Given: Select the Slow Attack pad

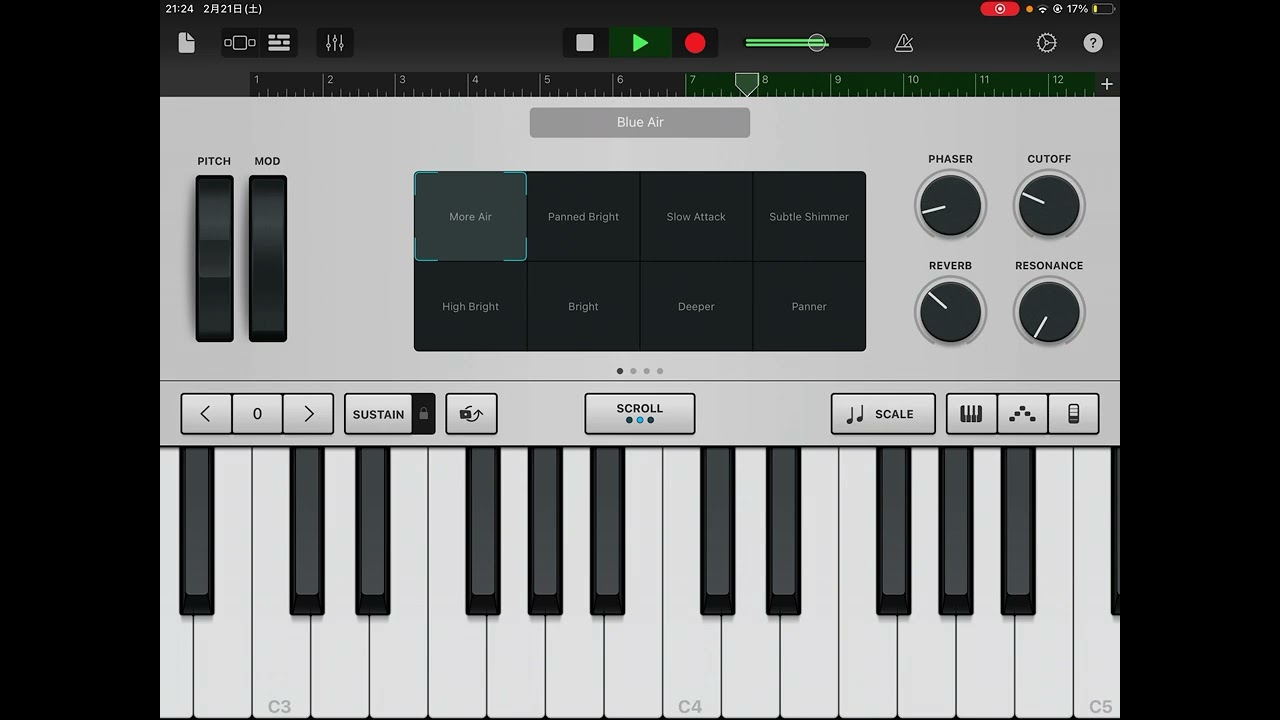Looking at the screenshot, I should tap(696, 216).
